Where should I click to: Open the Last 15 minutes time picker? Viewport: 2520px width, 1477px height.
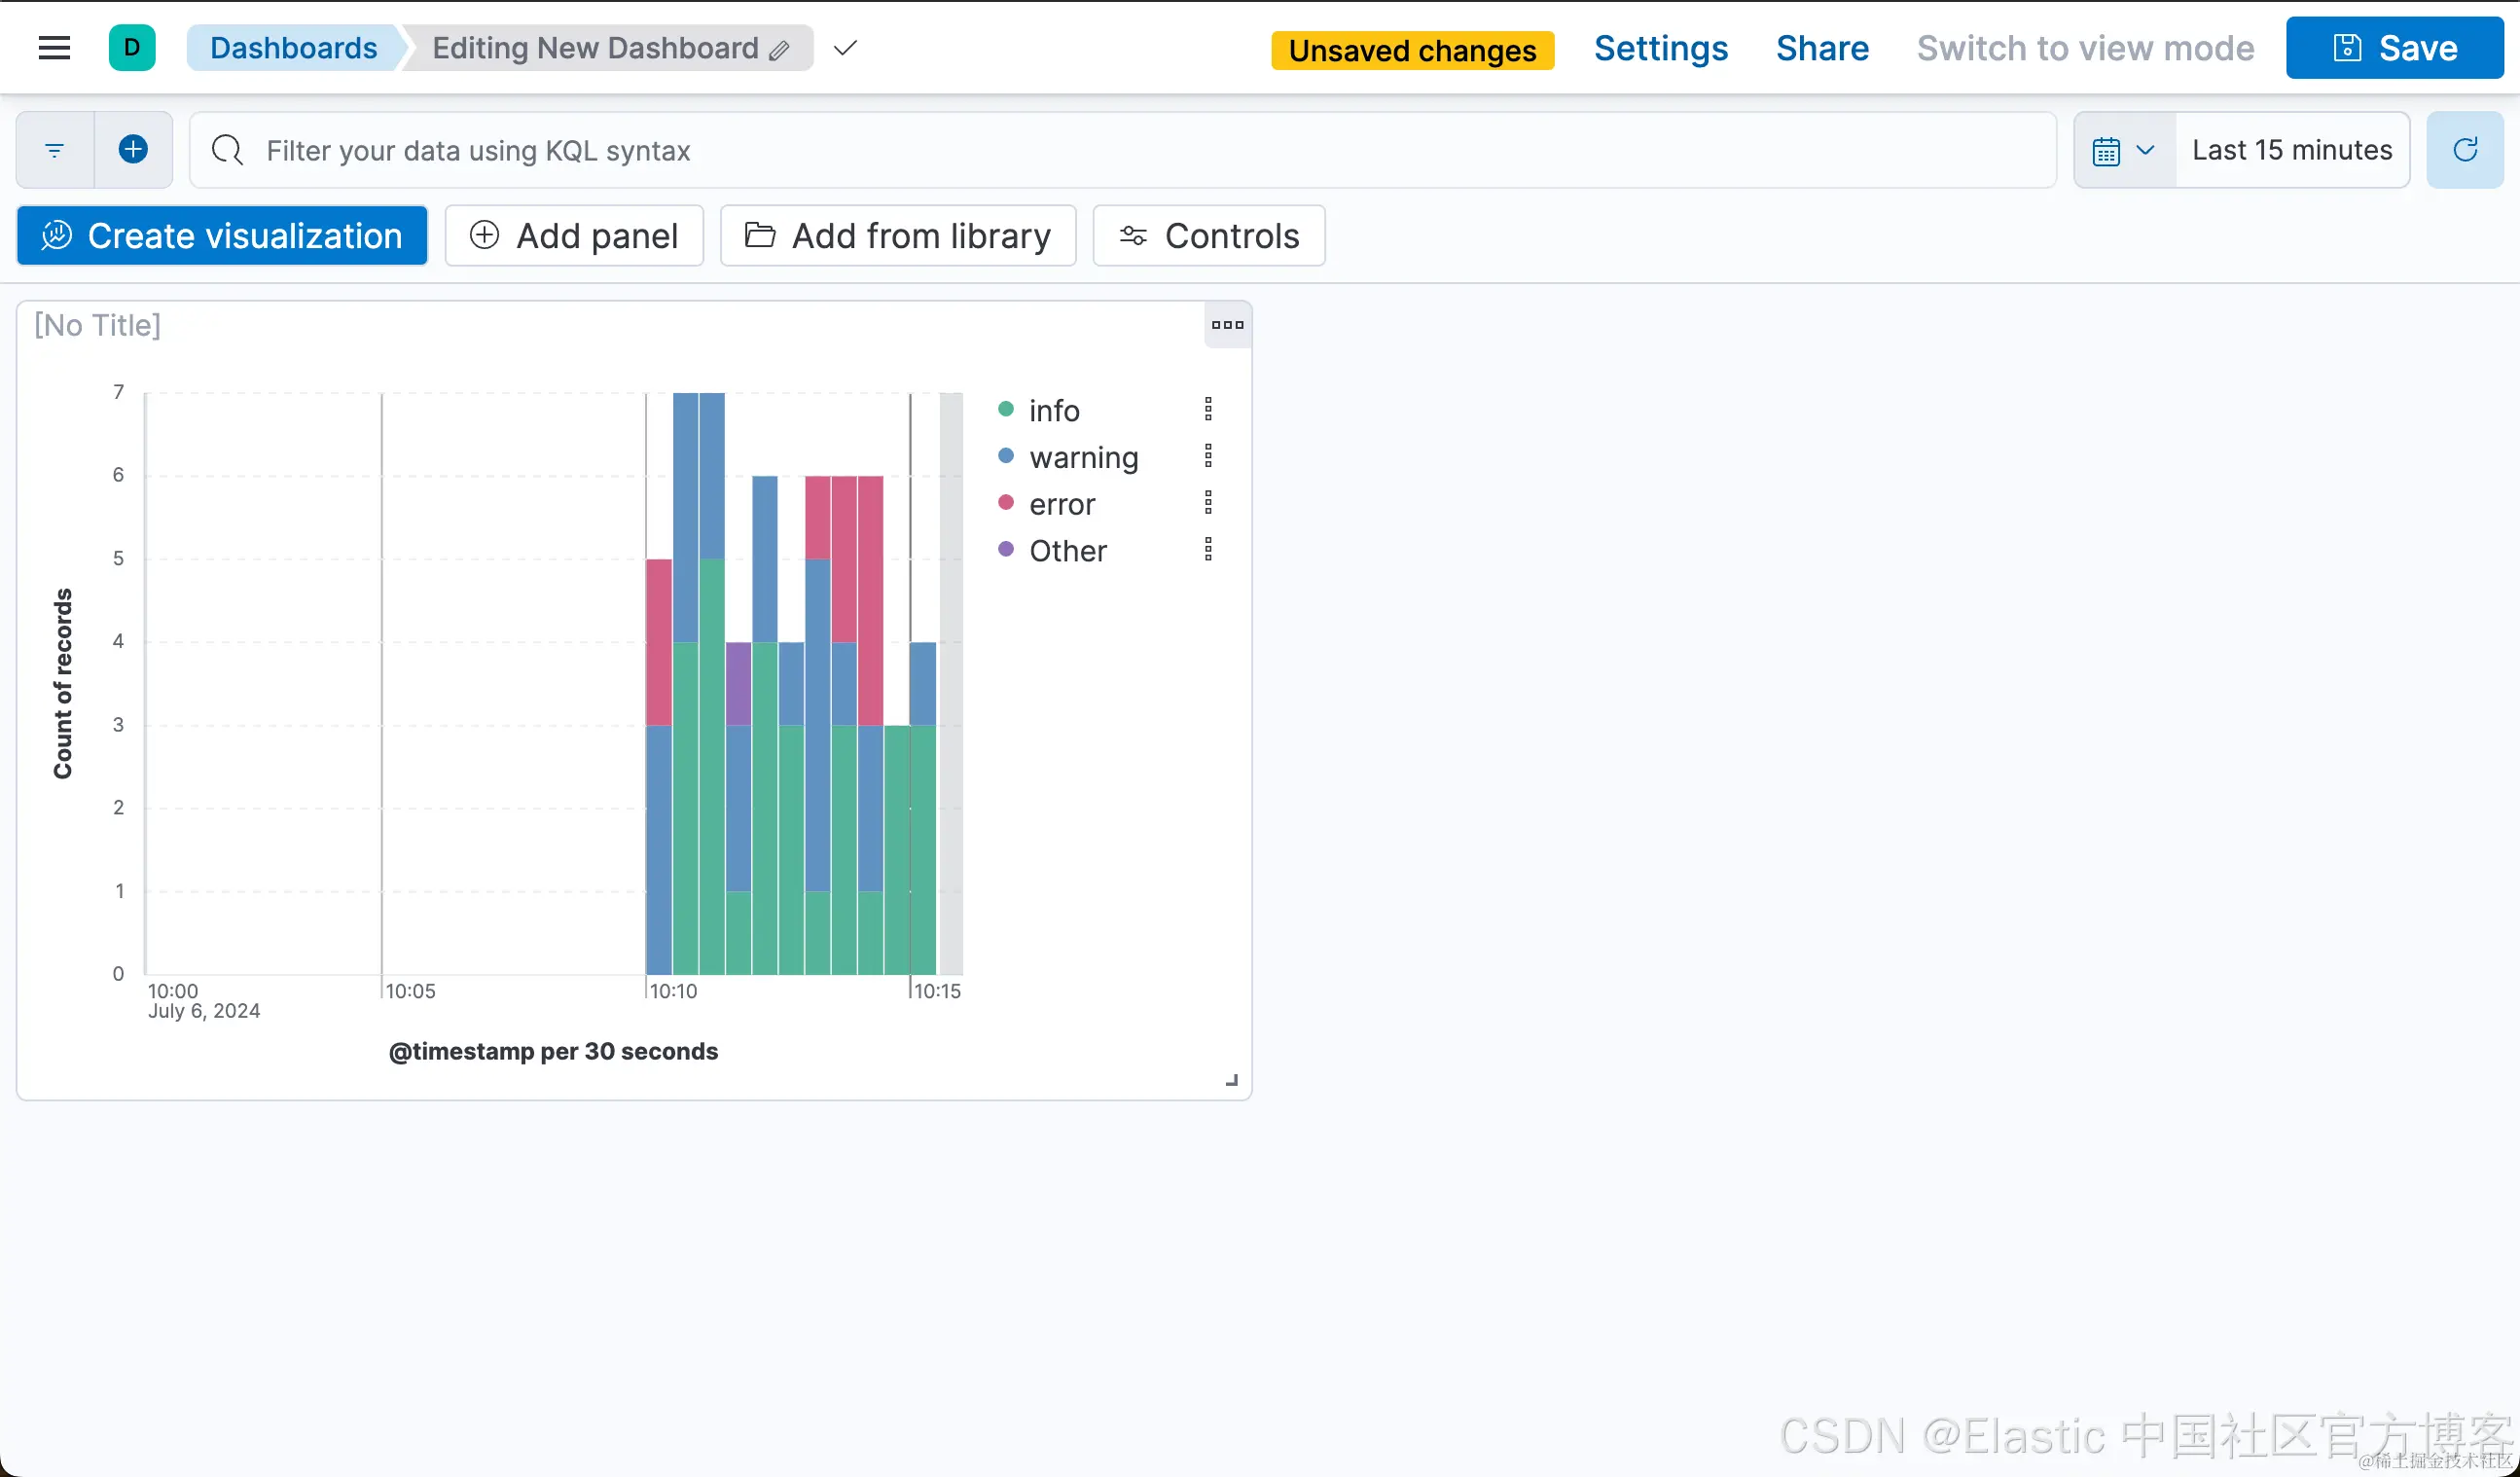coord(2291,150)
